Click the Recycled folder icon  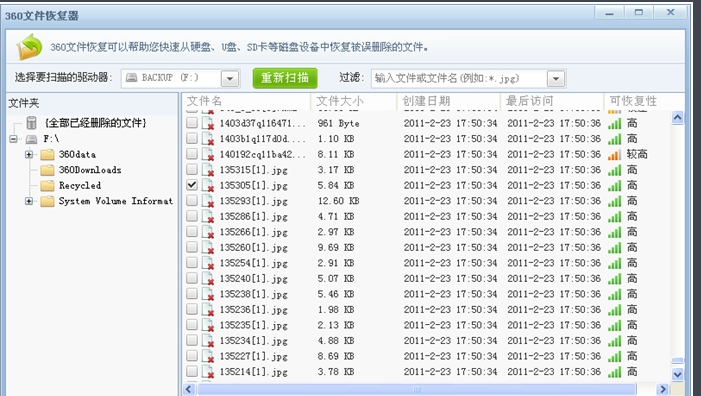(x=47, y=185)
